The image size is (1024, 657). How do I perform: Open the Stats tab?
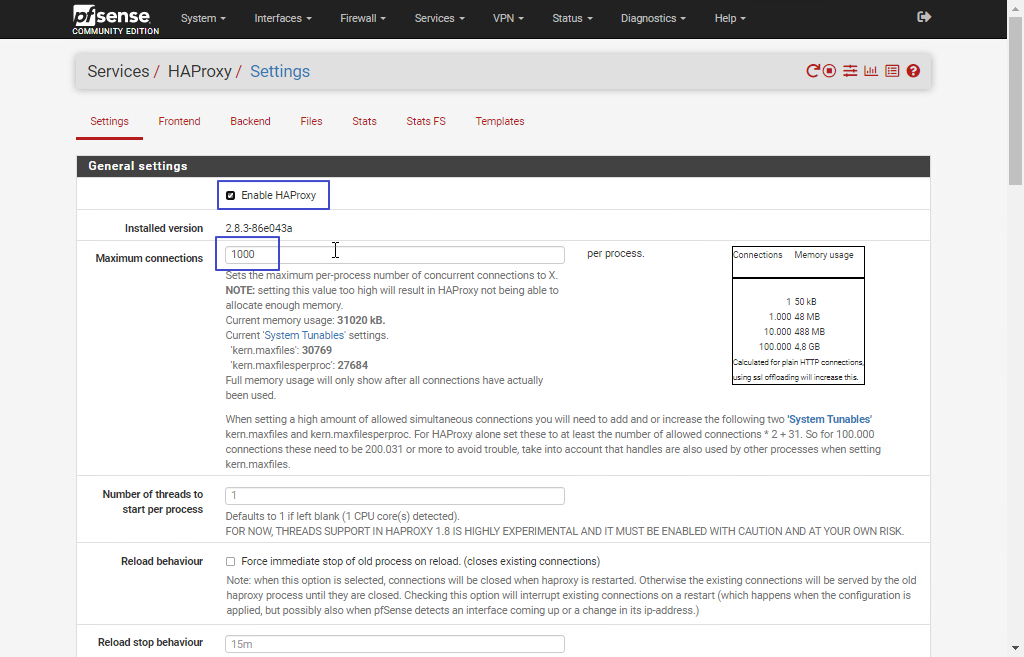tap(364, 121)
